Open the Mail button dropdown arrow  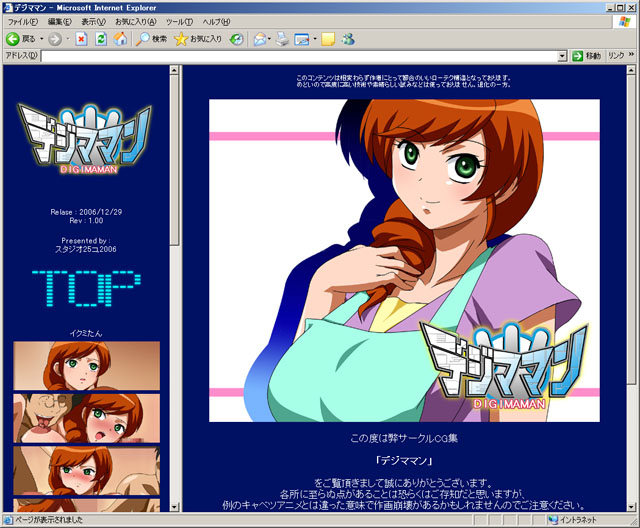(270, 39)
